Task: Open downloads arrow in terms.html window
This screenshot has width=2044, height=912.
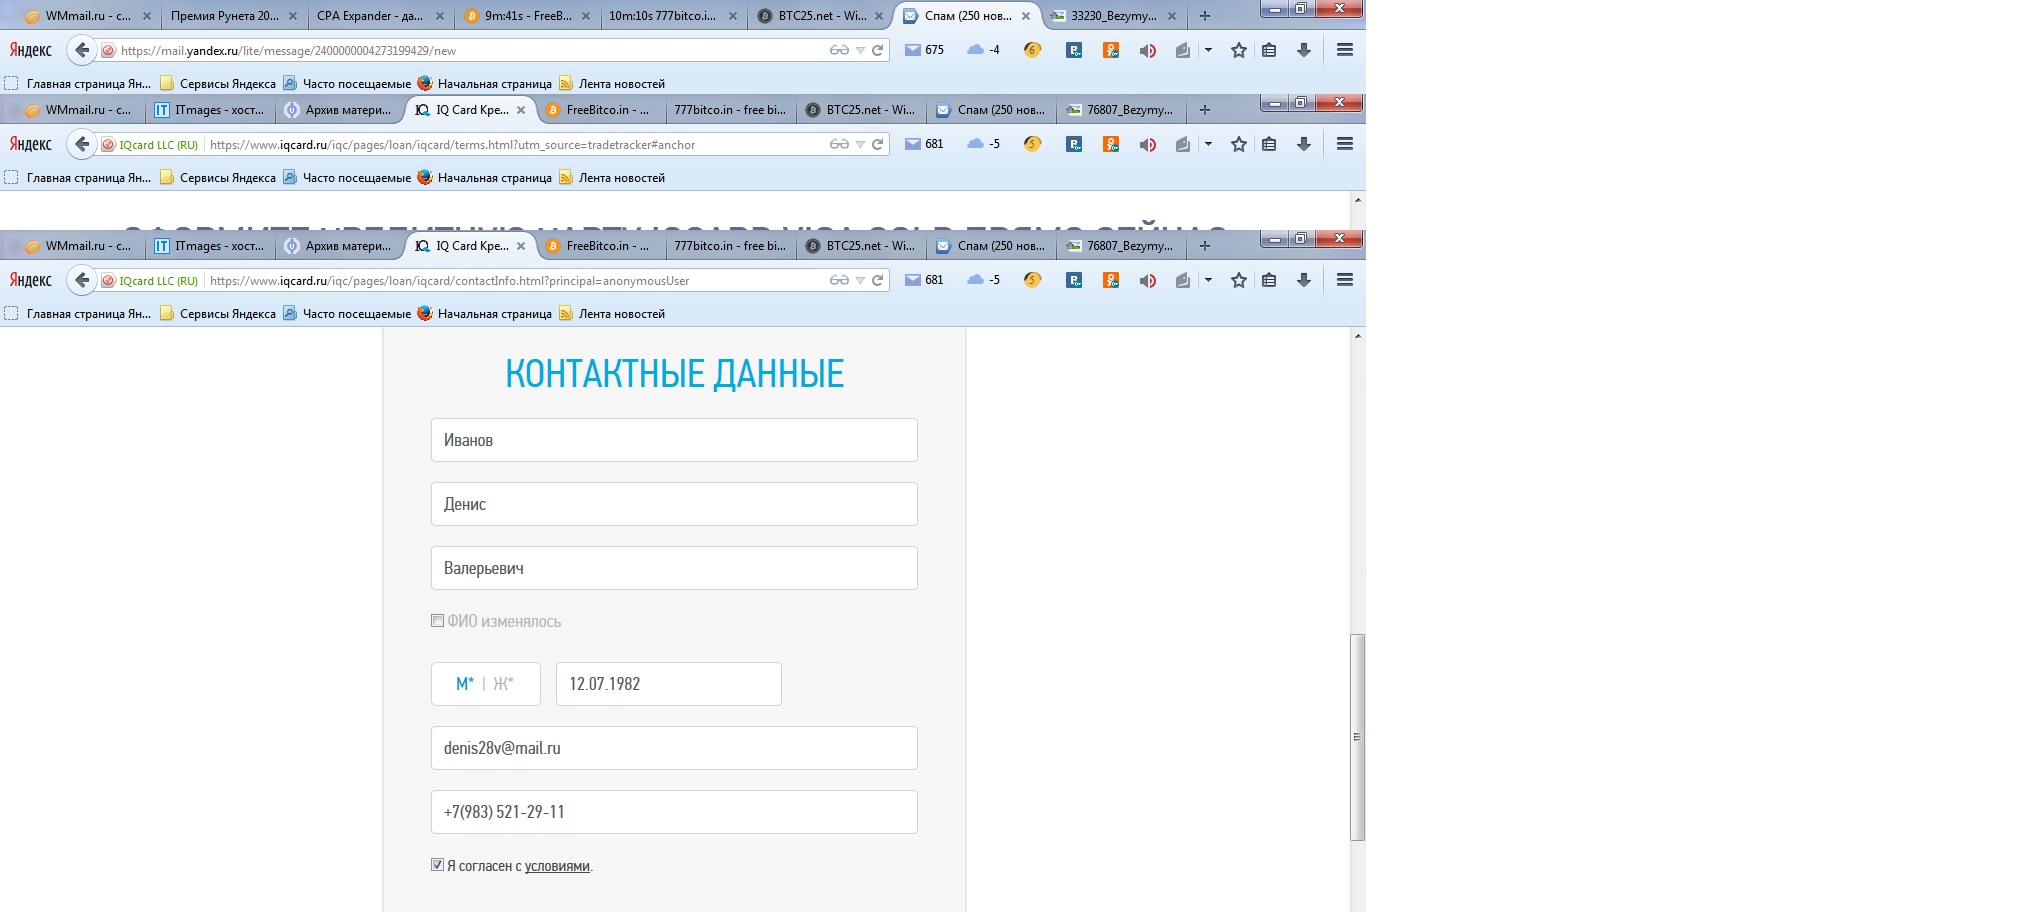Action: (1304, 145)
